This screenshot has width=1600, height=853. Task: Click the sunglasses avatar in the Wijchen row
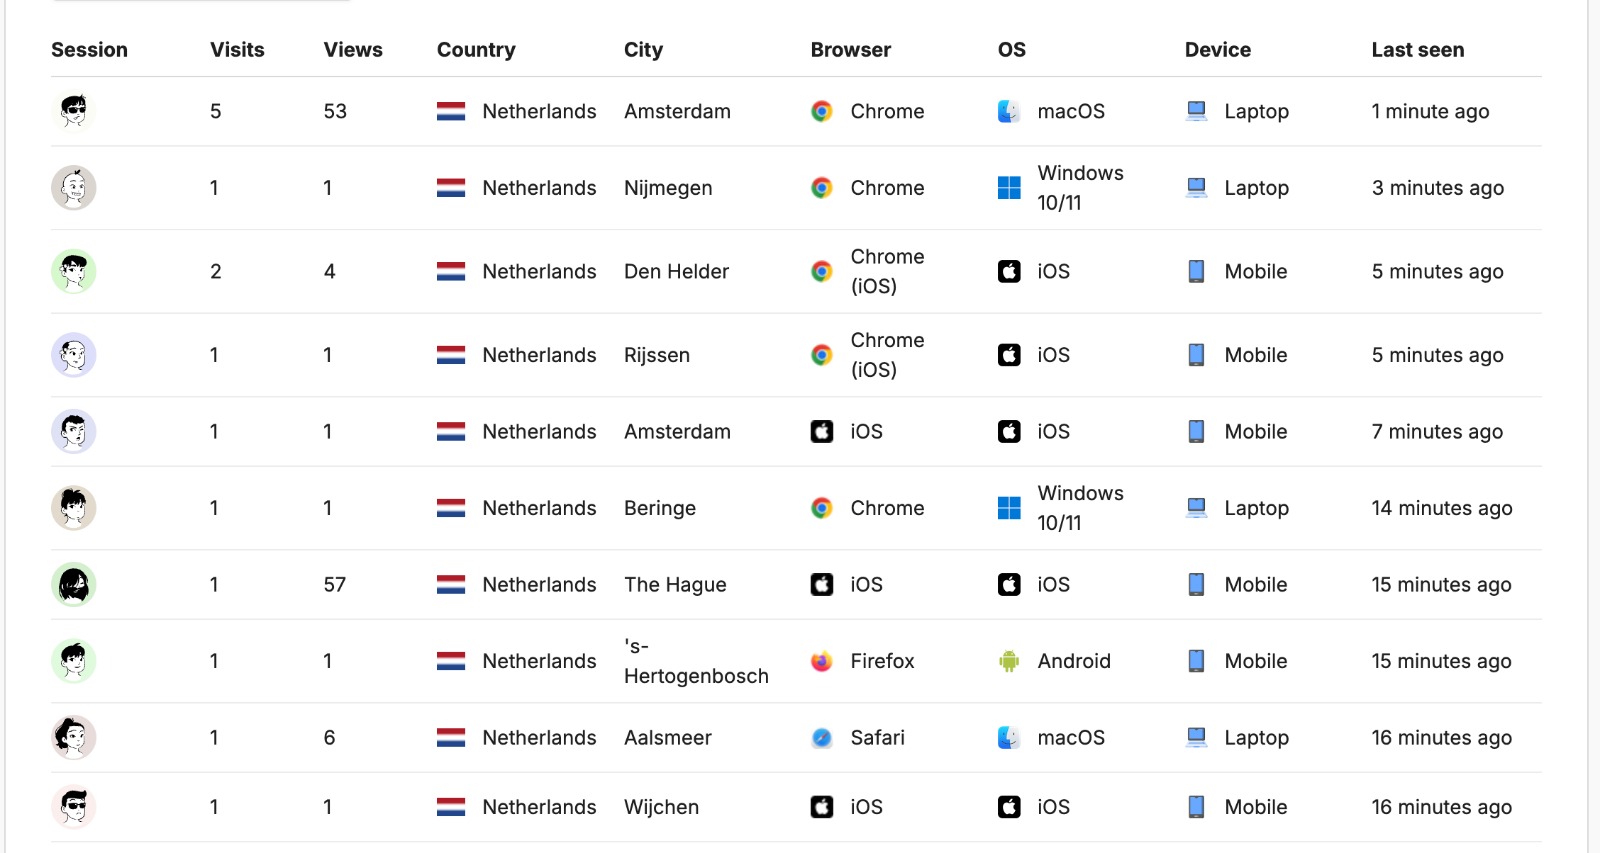click(x=74, y=806)
